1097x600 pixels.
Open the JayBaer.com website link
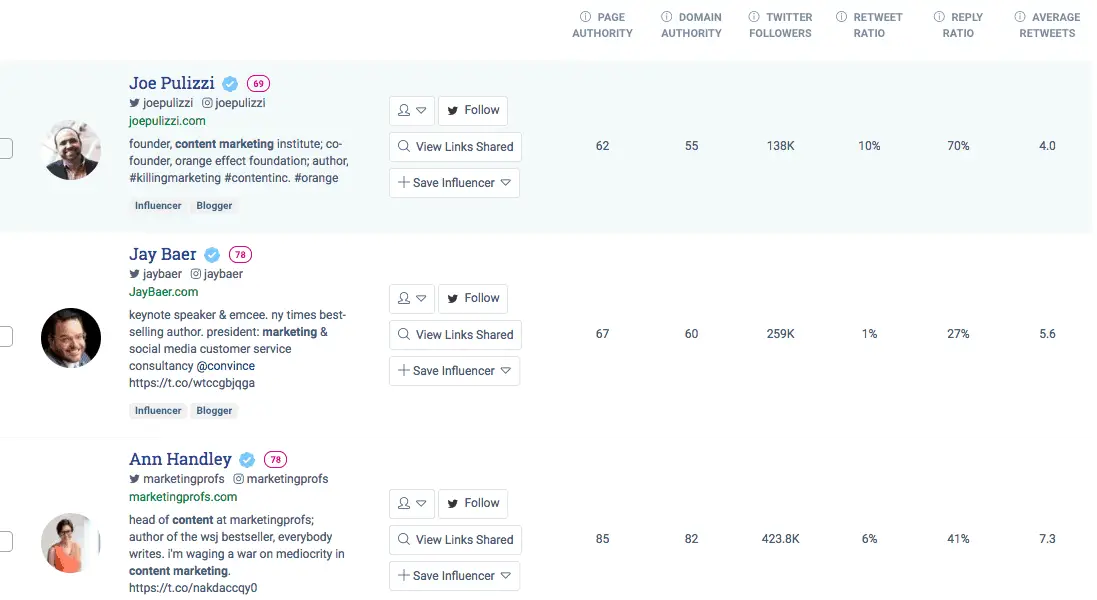click(164, 292)
